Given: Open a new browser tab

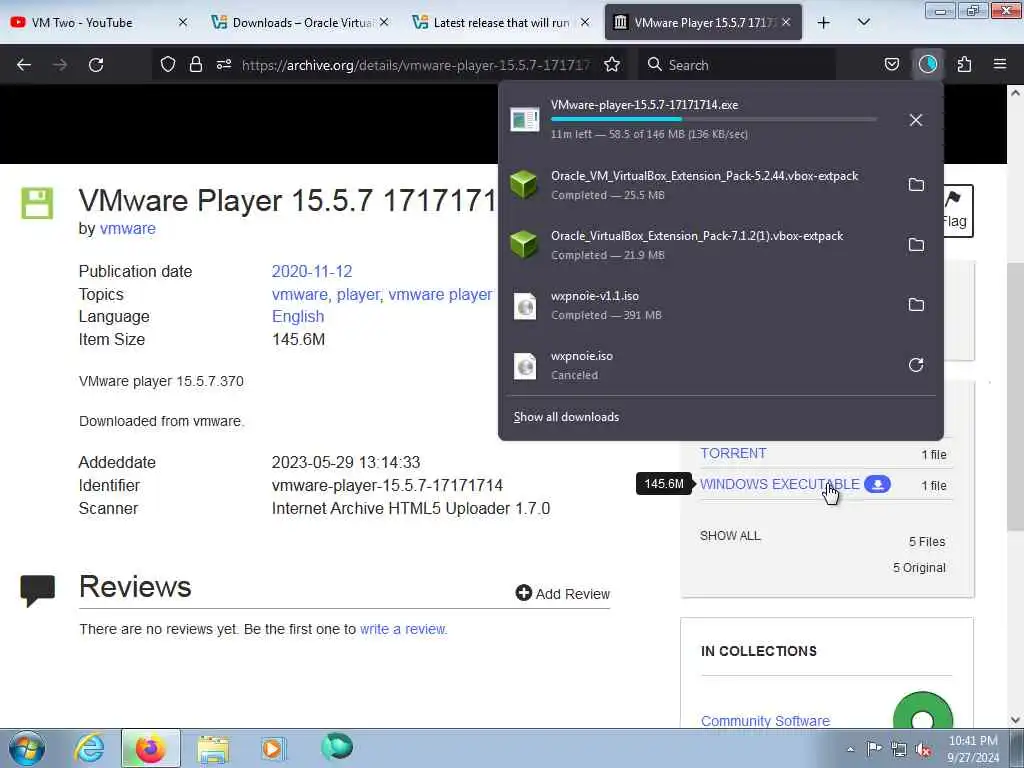Looking at the screenshot, I should pyautogui.click(x=824, y=23).
